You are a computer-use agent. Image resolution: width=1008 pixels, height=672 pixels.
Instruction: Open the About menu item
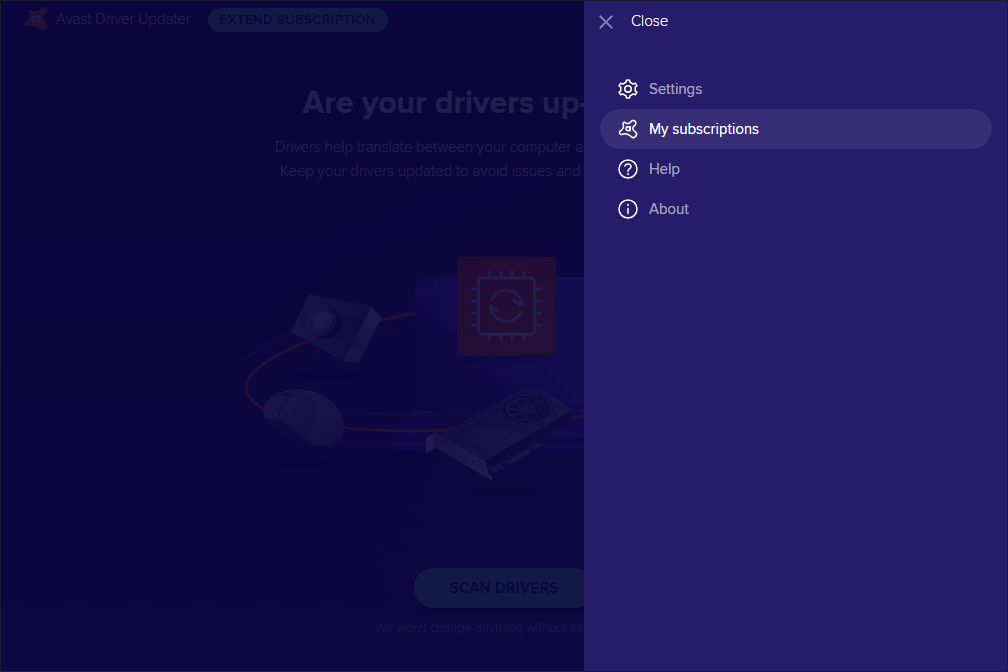coord(668,209)
